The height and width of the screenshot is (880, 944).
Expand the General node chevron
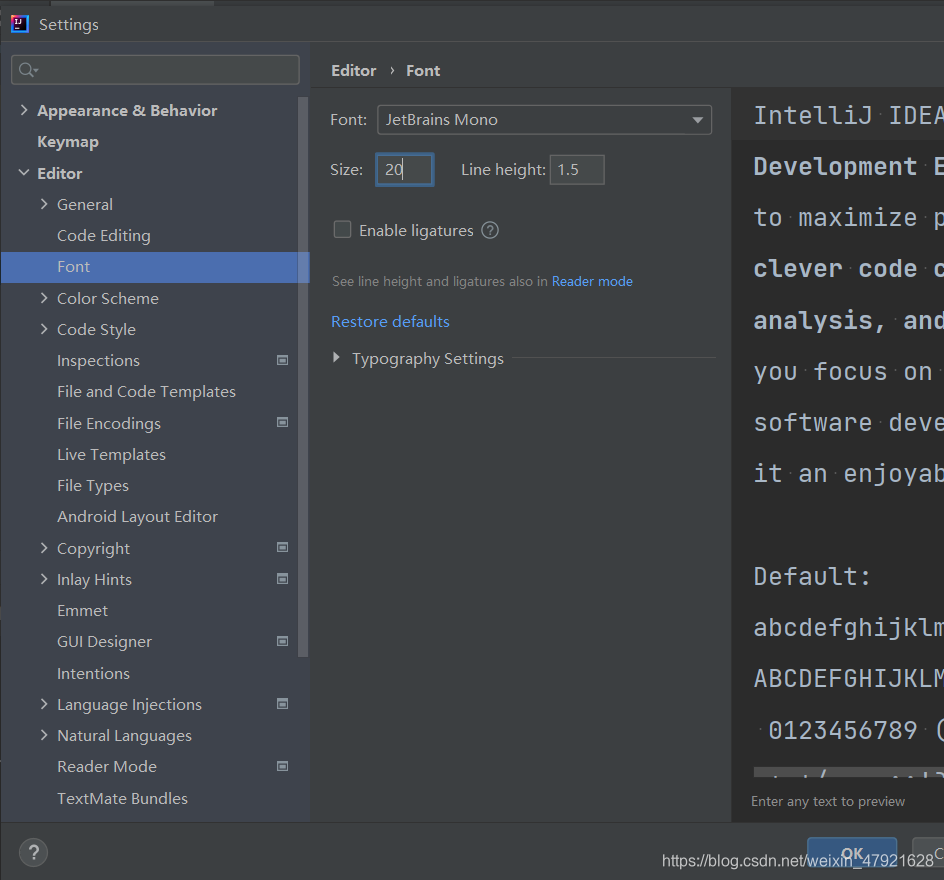click(x=44, y=204)
